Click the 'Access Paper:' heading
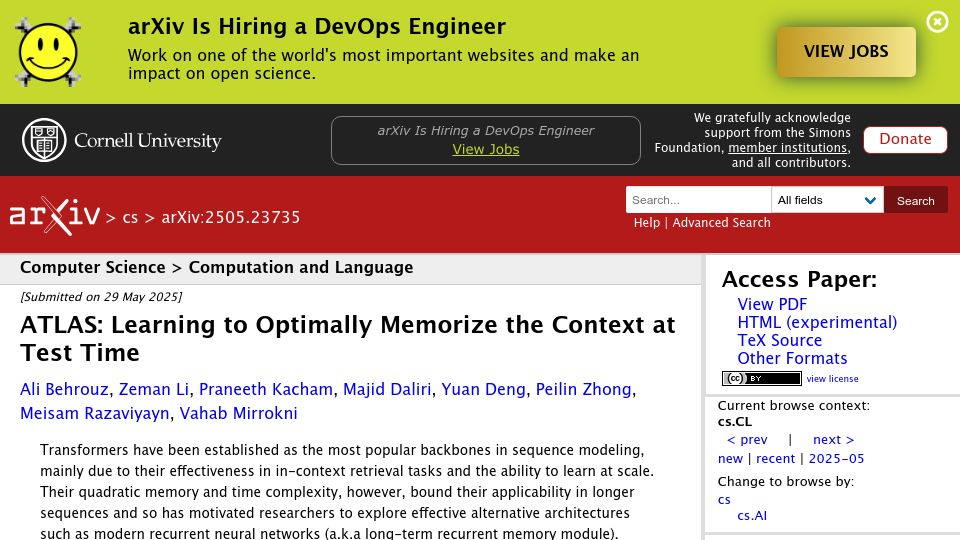960x540 pixels. (799, 279)
